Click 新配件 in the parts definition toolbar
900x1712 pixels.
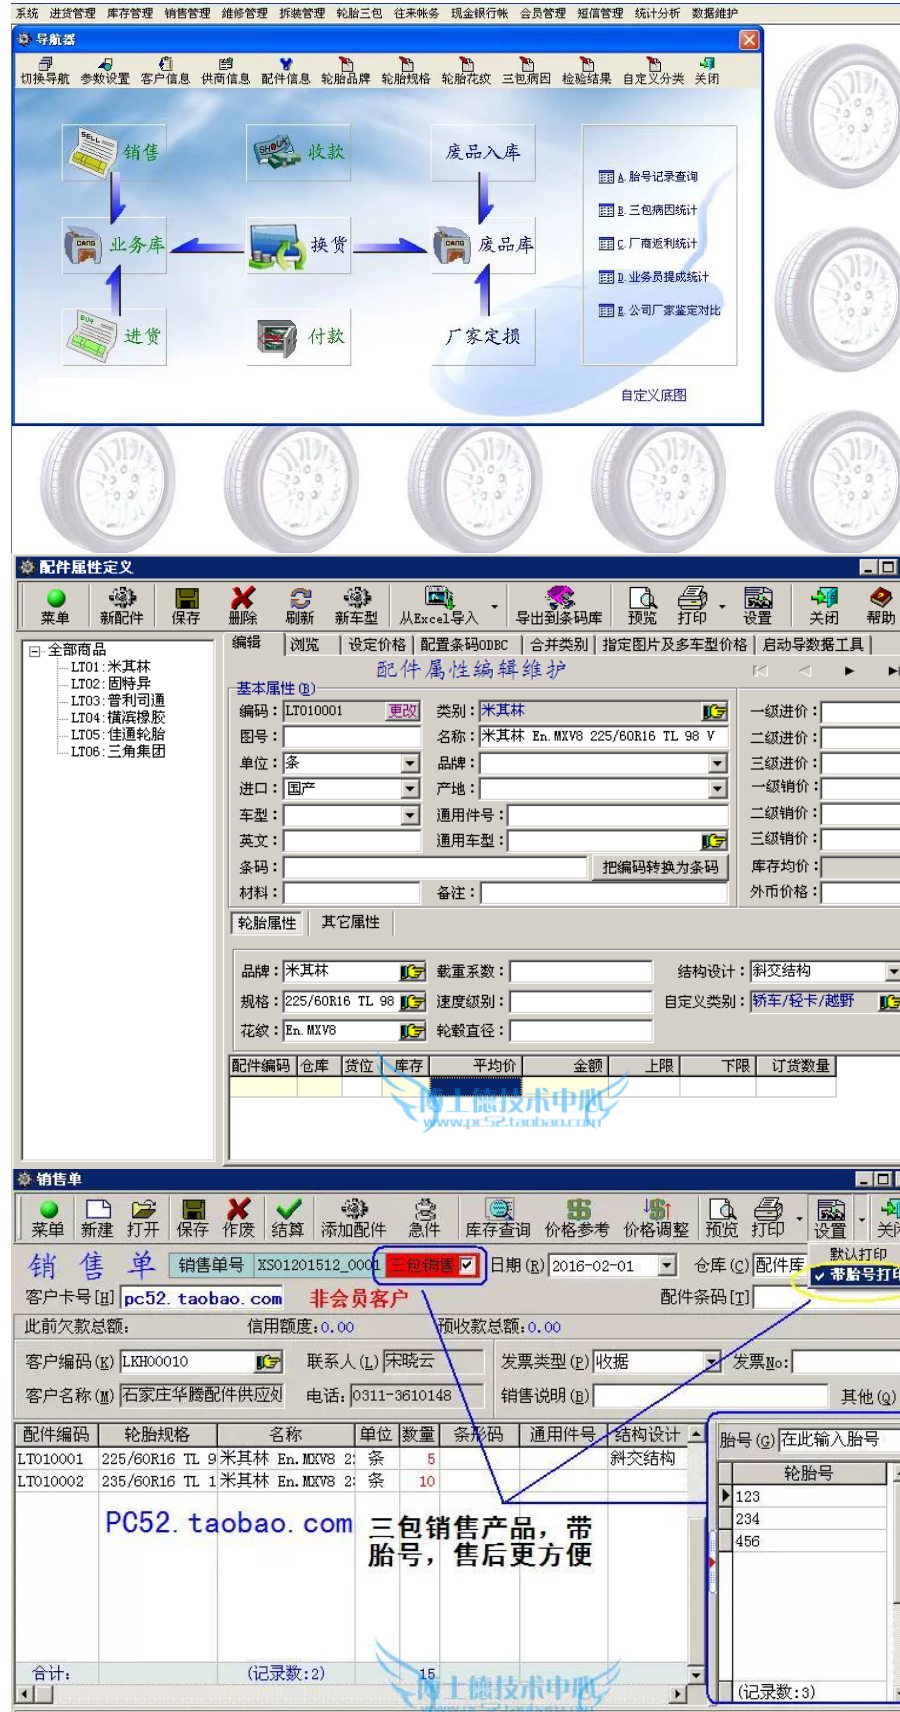(122, 607)
